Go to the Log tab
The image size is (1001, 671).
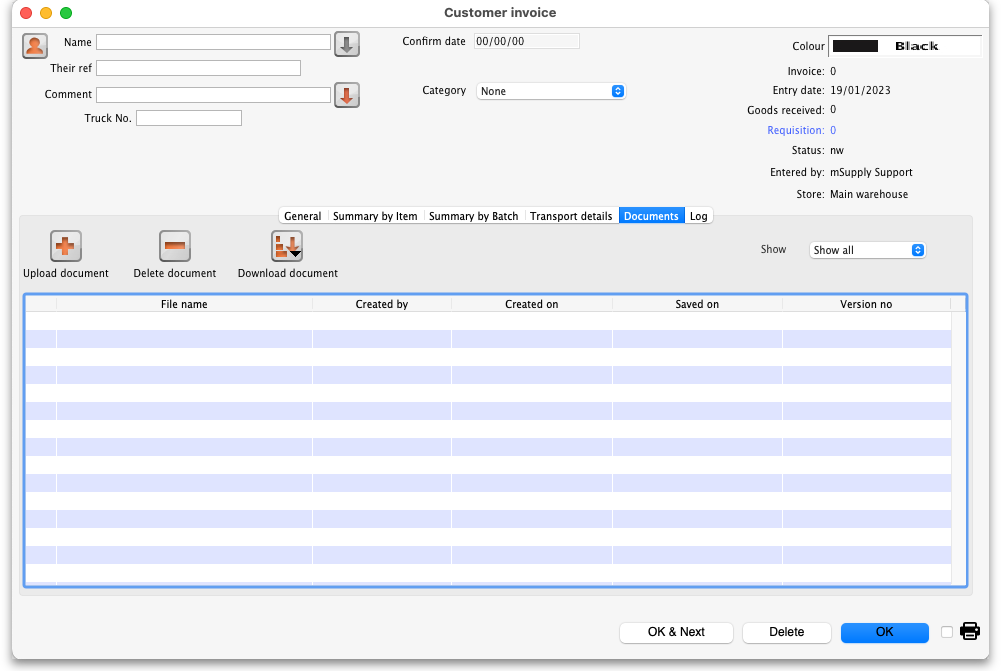[x=698, y=216]
